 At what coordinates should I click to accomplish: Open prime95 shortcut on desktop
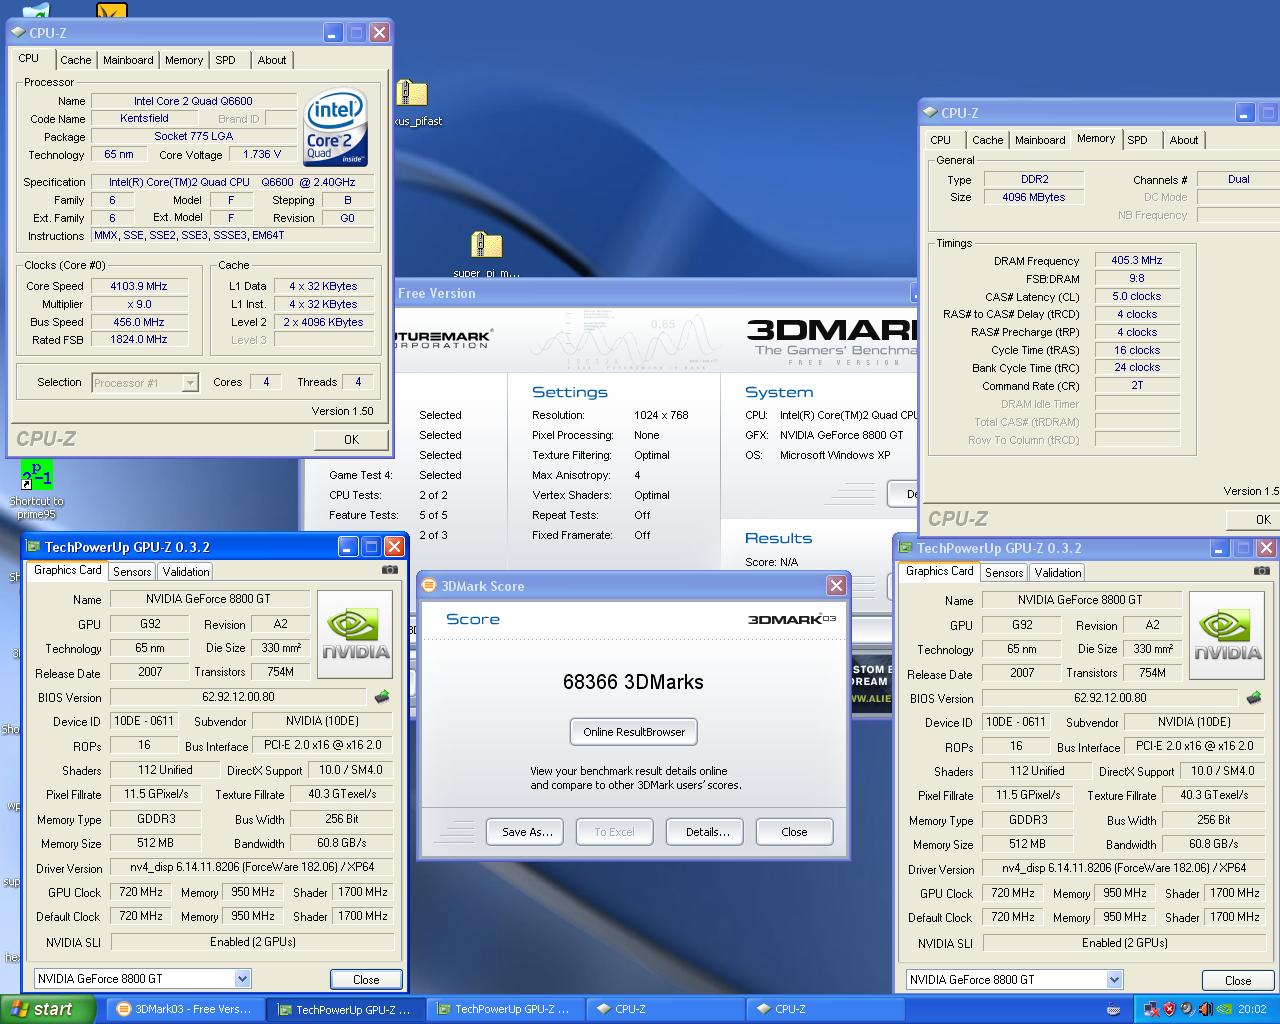36,488
